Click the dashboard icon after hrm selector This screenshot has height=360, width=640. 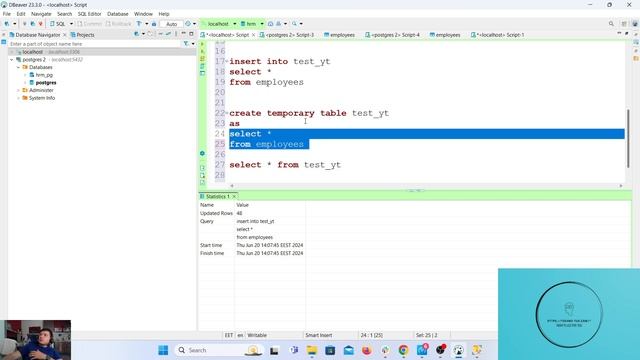click(270, 24)
